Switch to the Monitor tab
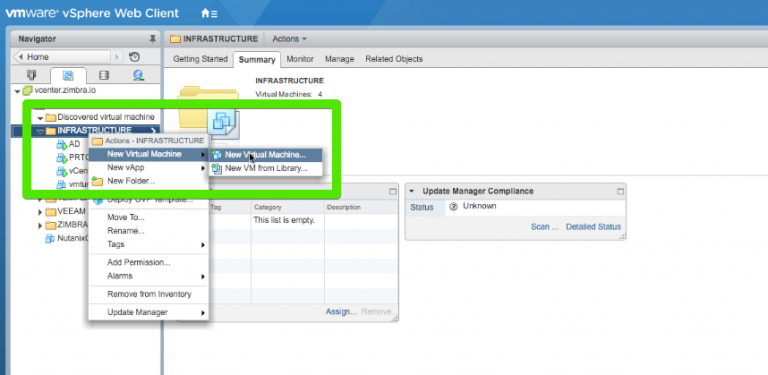 tap(300, 59)
